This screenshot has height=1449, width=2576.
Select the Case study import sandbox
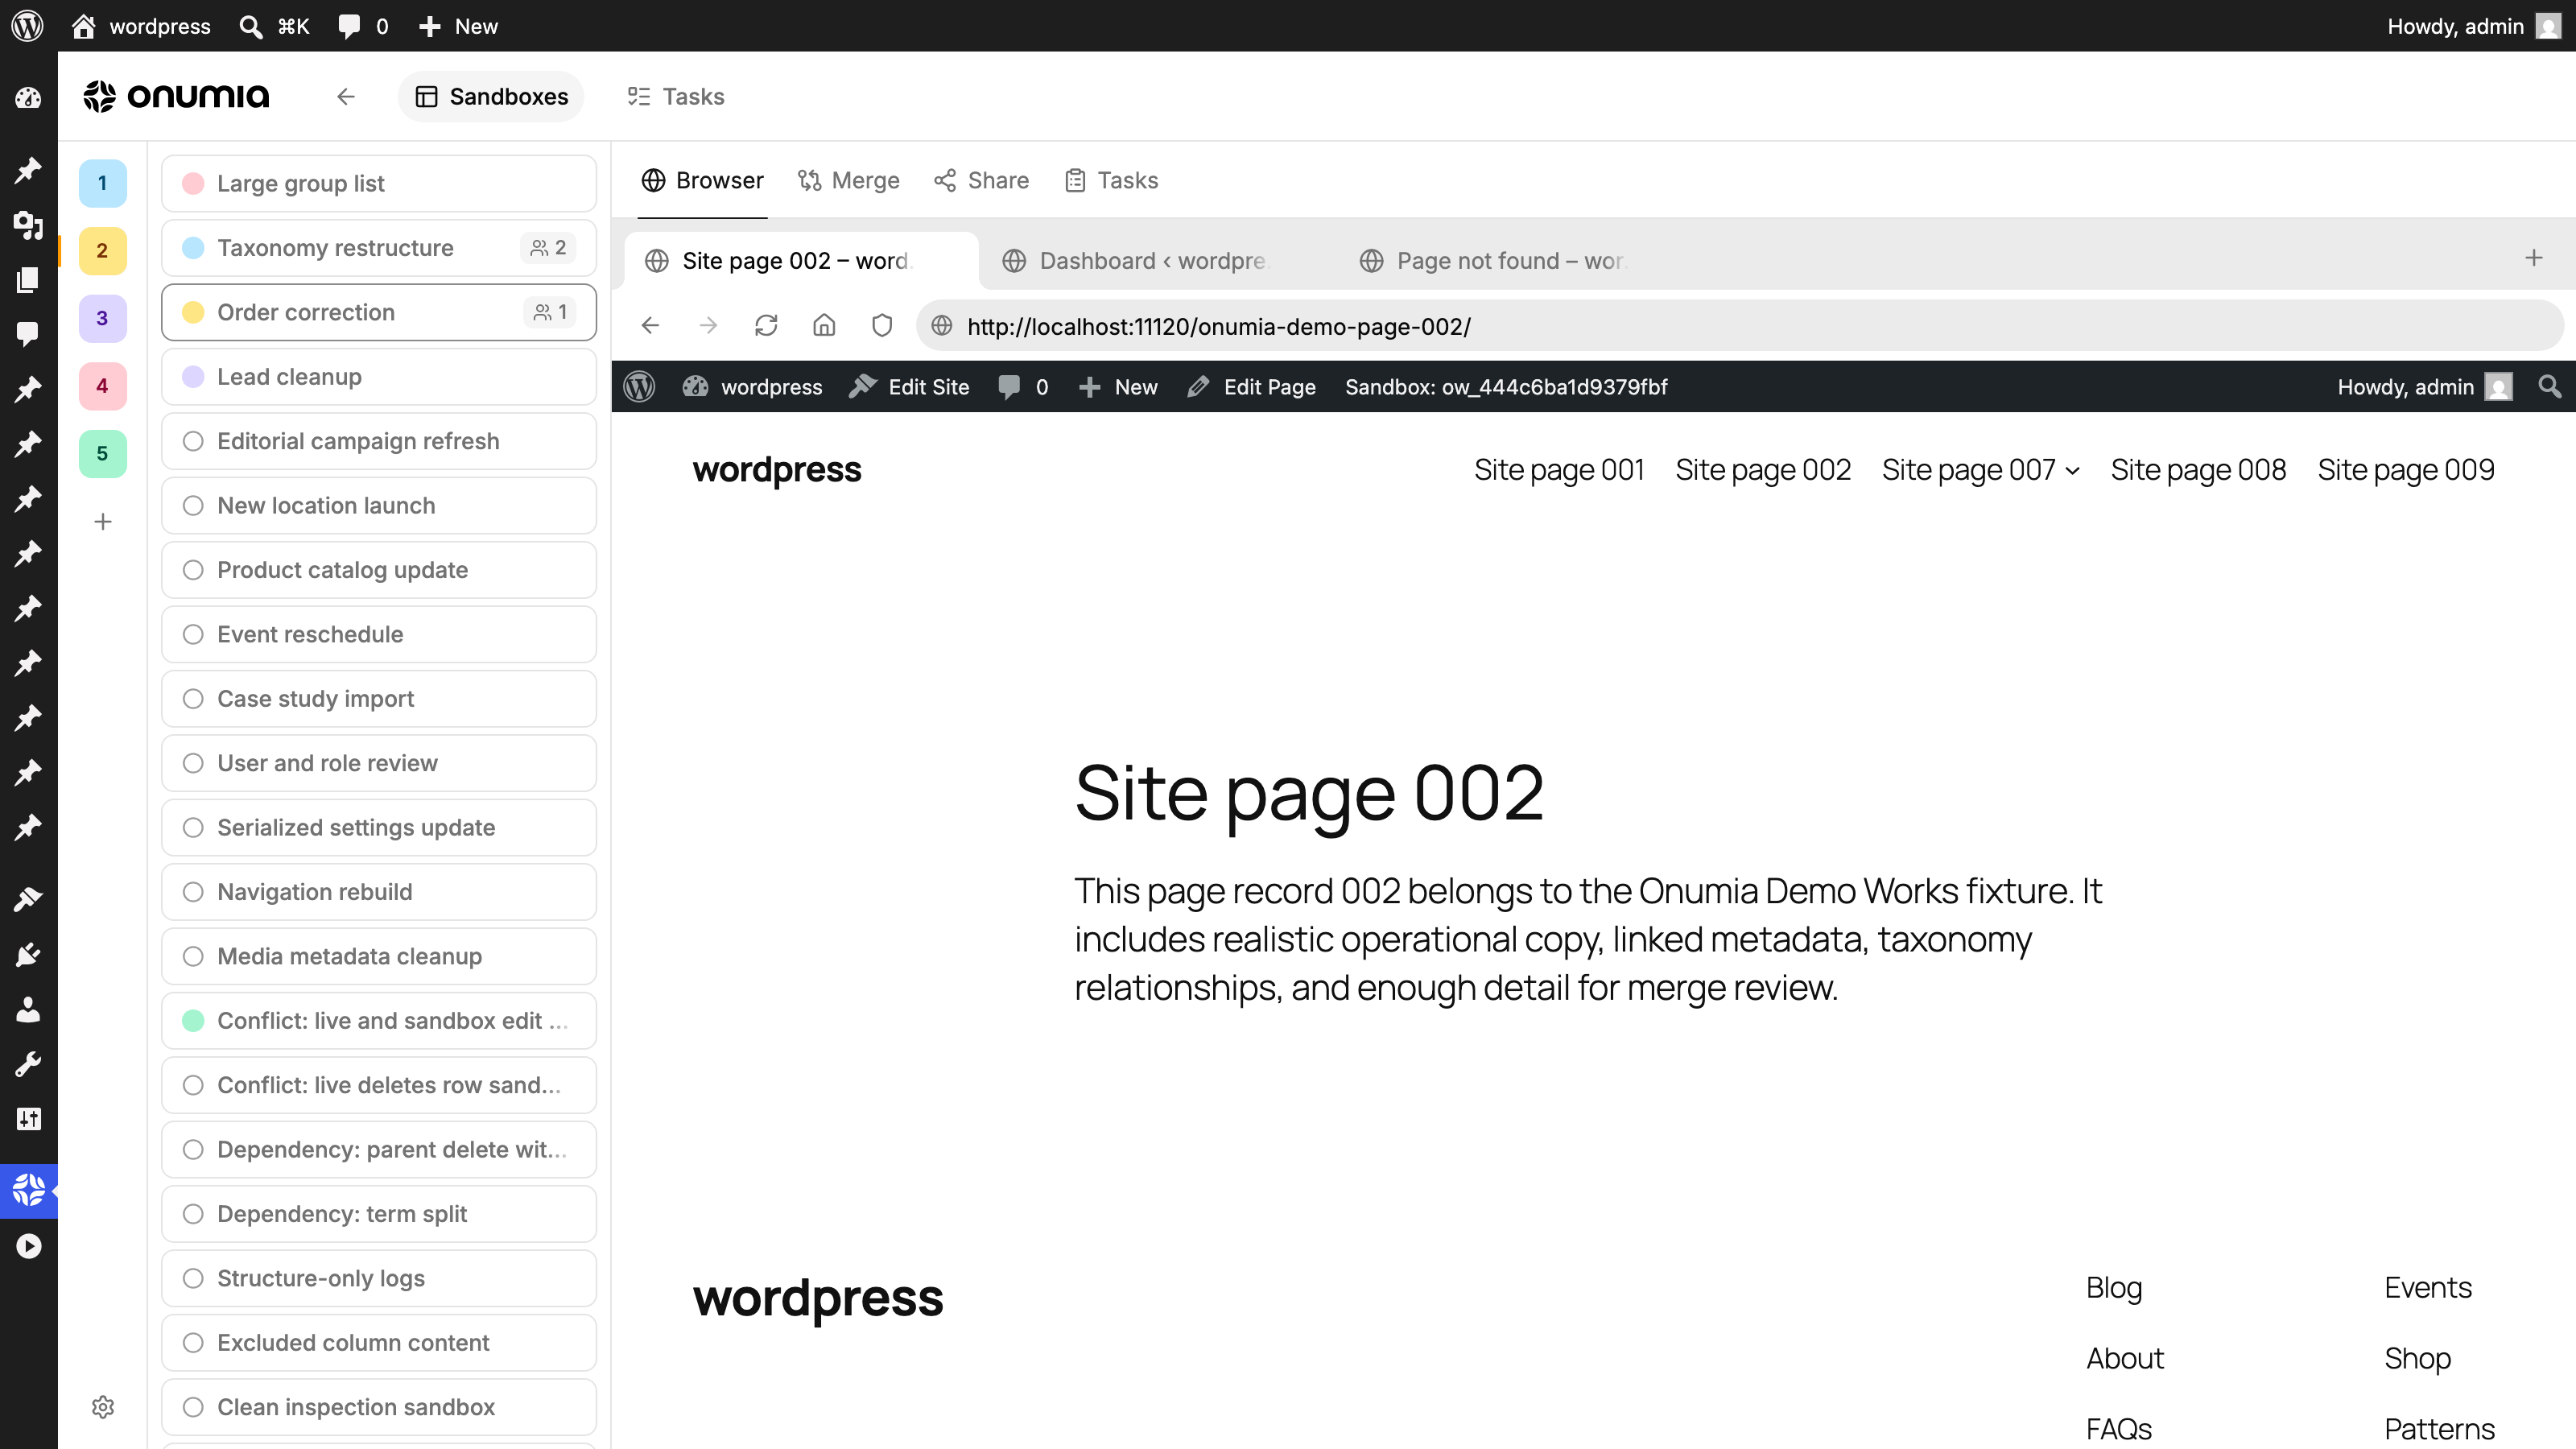point(379,699)
